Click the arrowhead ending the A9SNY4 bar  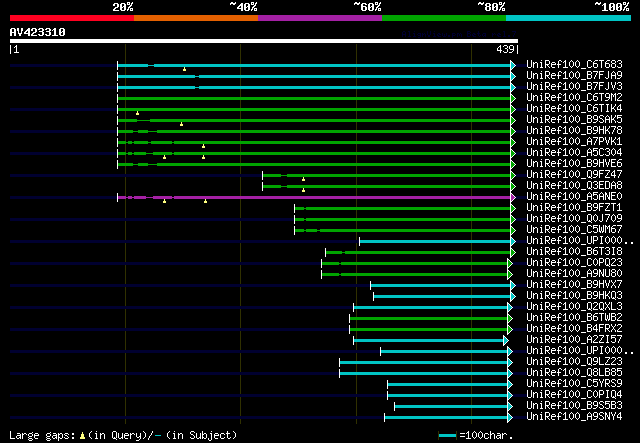click(x=510, y=418)
